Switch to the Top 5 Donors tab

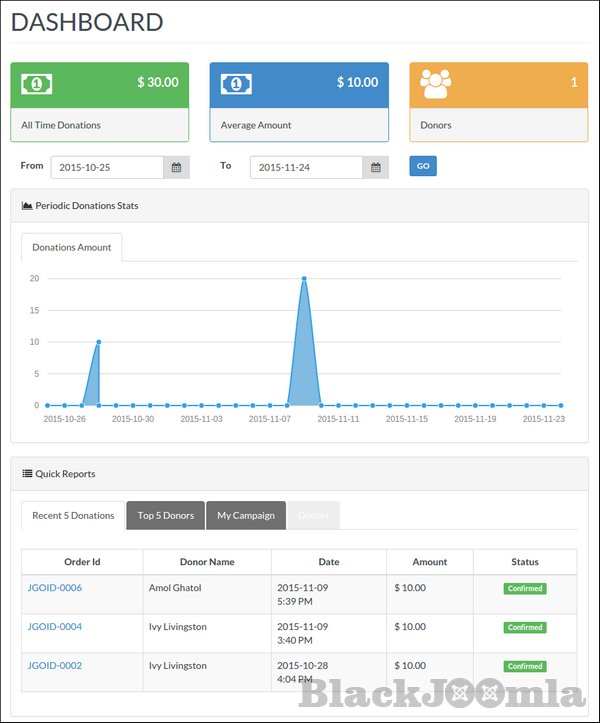pyautogui.click(x=165, y=516)
